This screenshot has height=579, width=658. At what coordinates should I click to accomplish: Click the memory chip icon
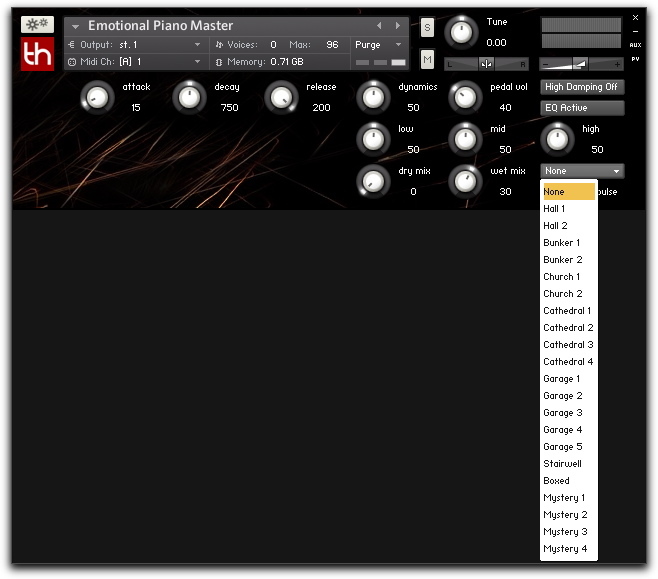(219, 62)
